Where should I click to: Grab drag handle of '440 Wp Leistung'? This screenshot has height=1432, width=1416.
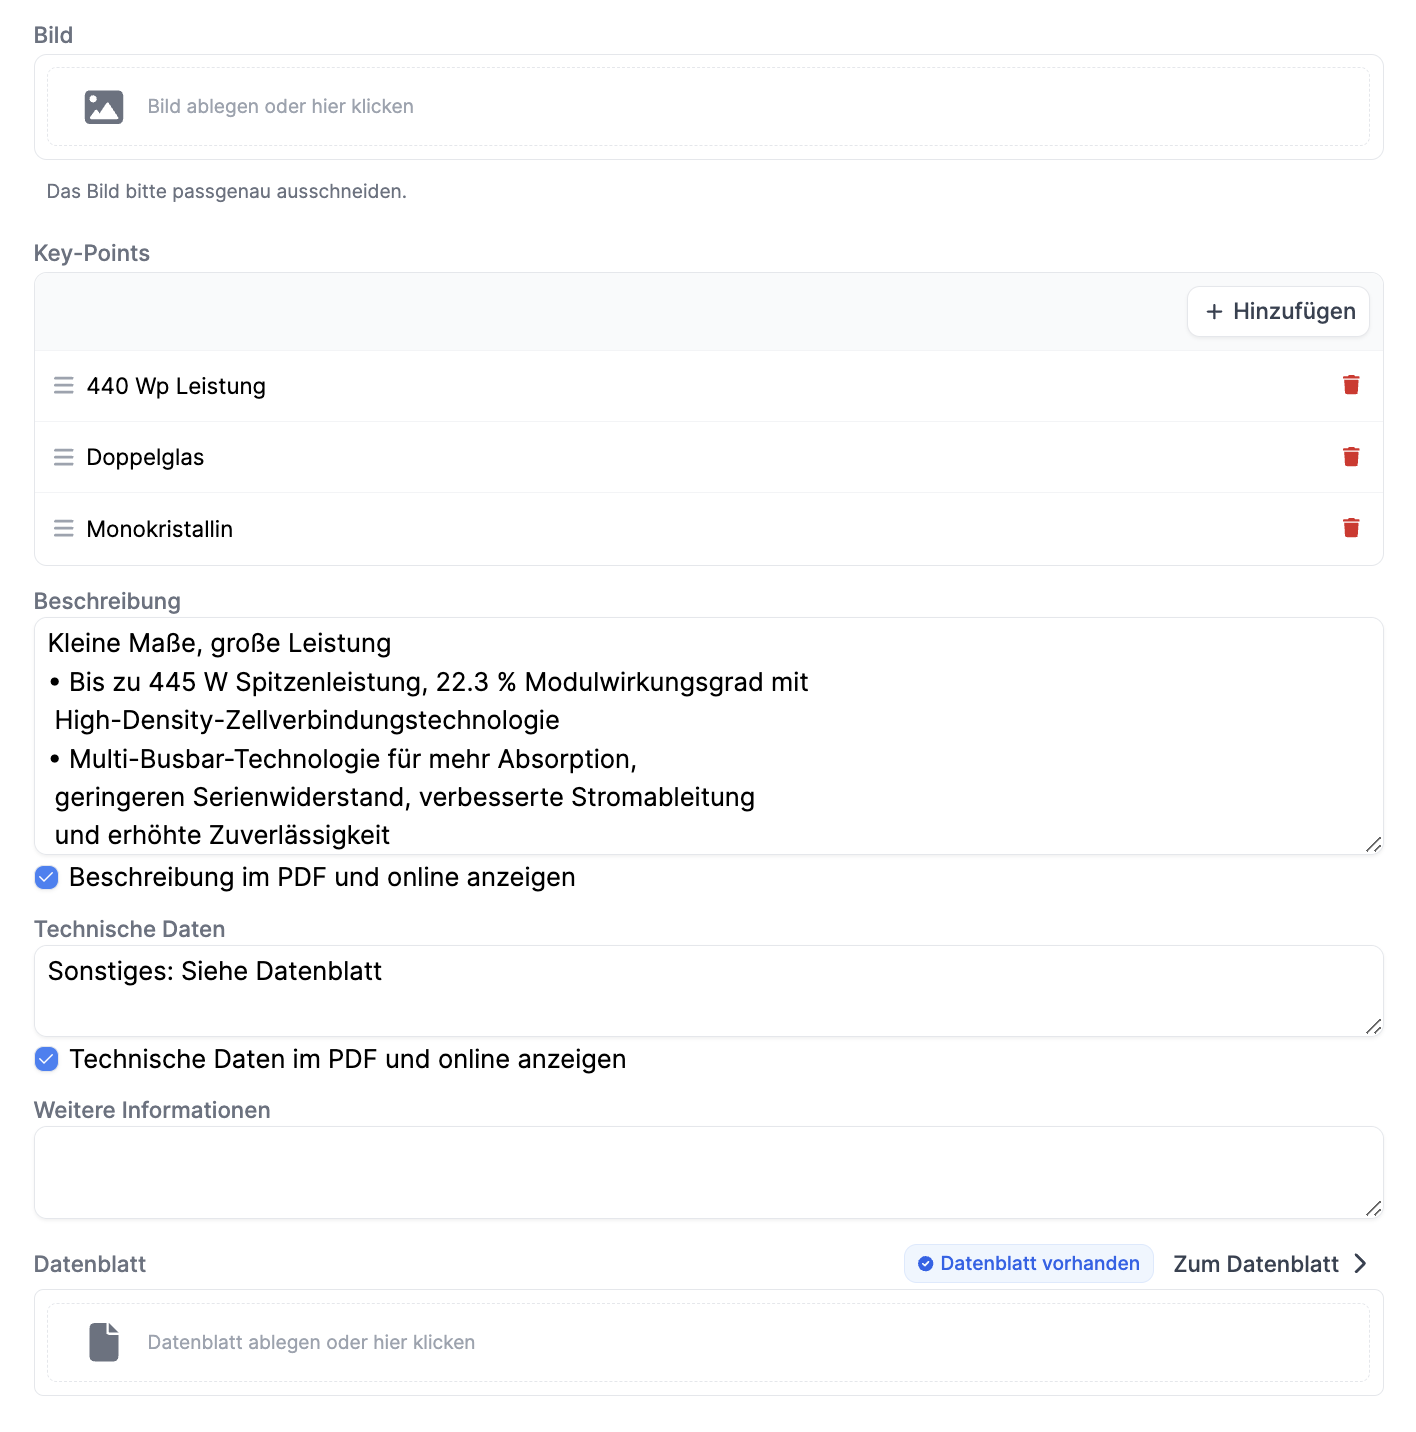pyautogui.click(x=64, y=386)
